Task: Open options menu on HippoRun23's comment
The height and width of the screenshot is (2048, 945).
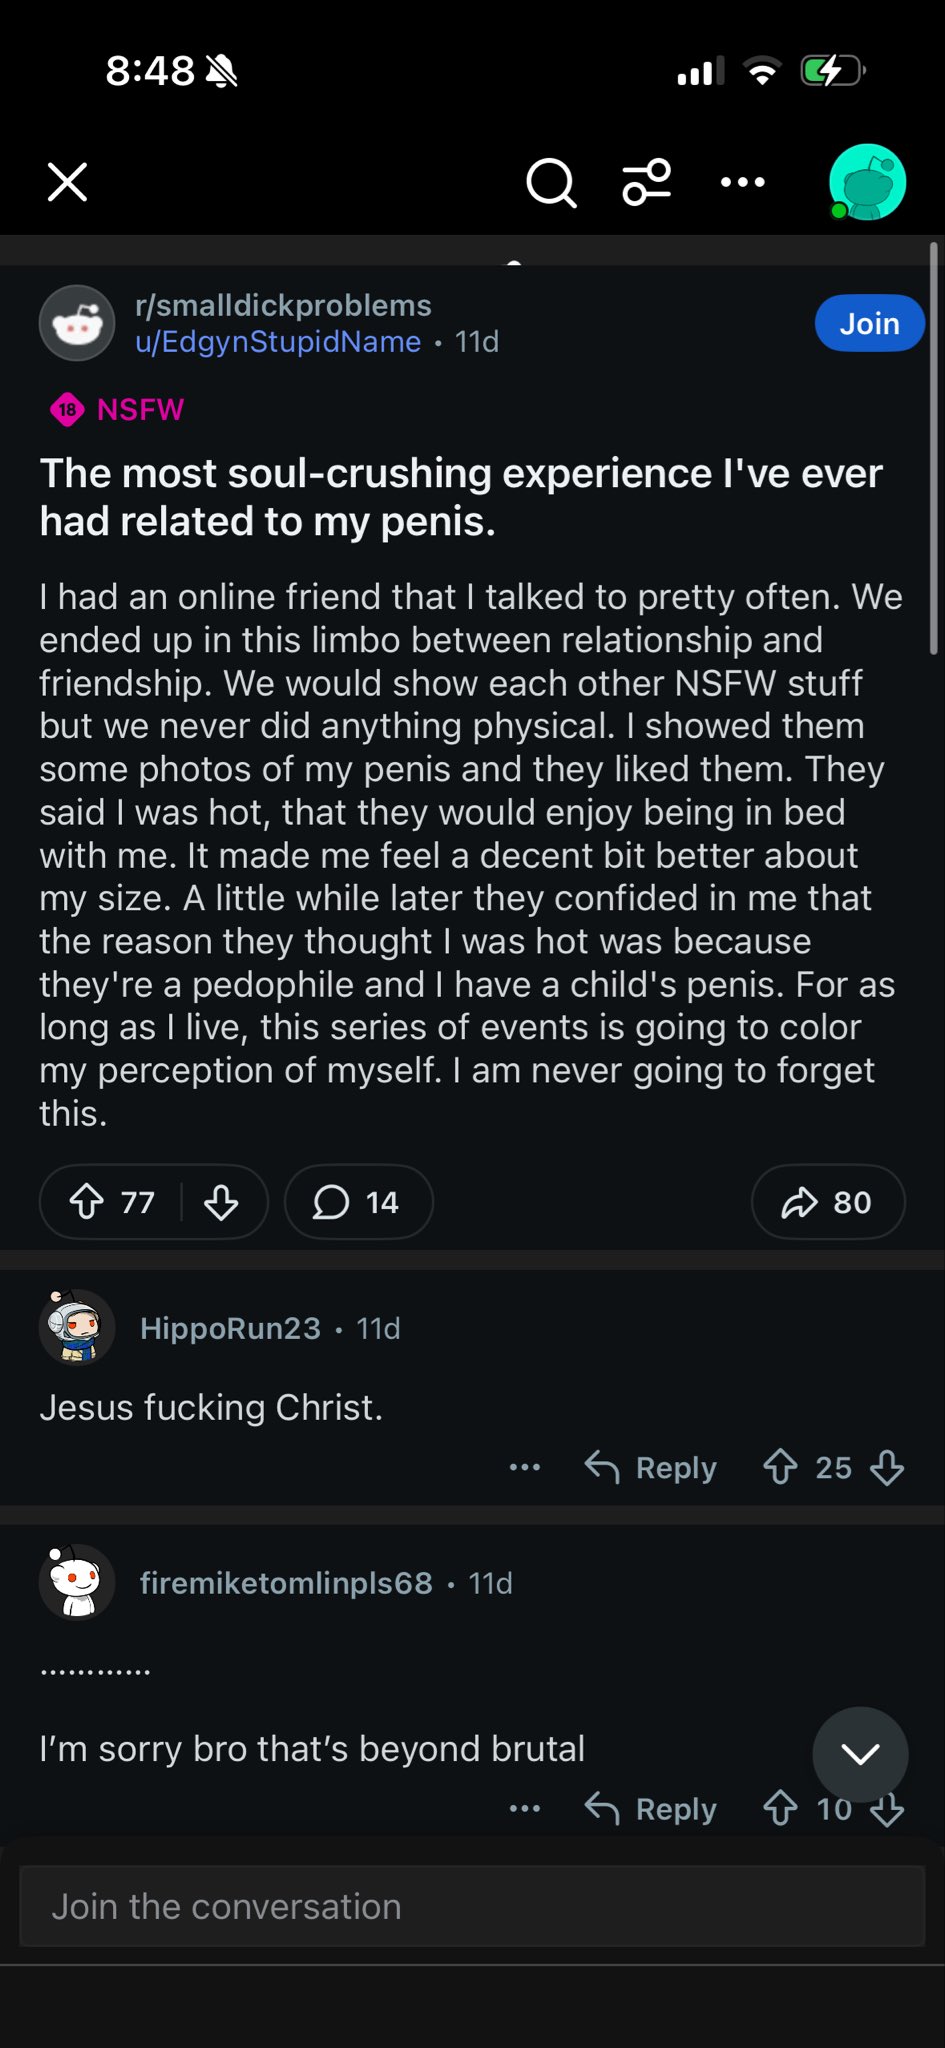Action: (x=525, y=1468)
